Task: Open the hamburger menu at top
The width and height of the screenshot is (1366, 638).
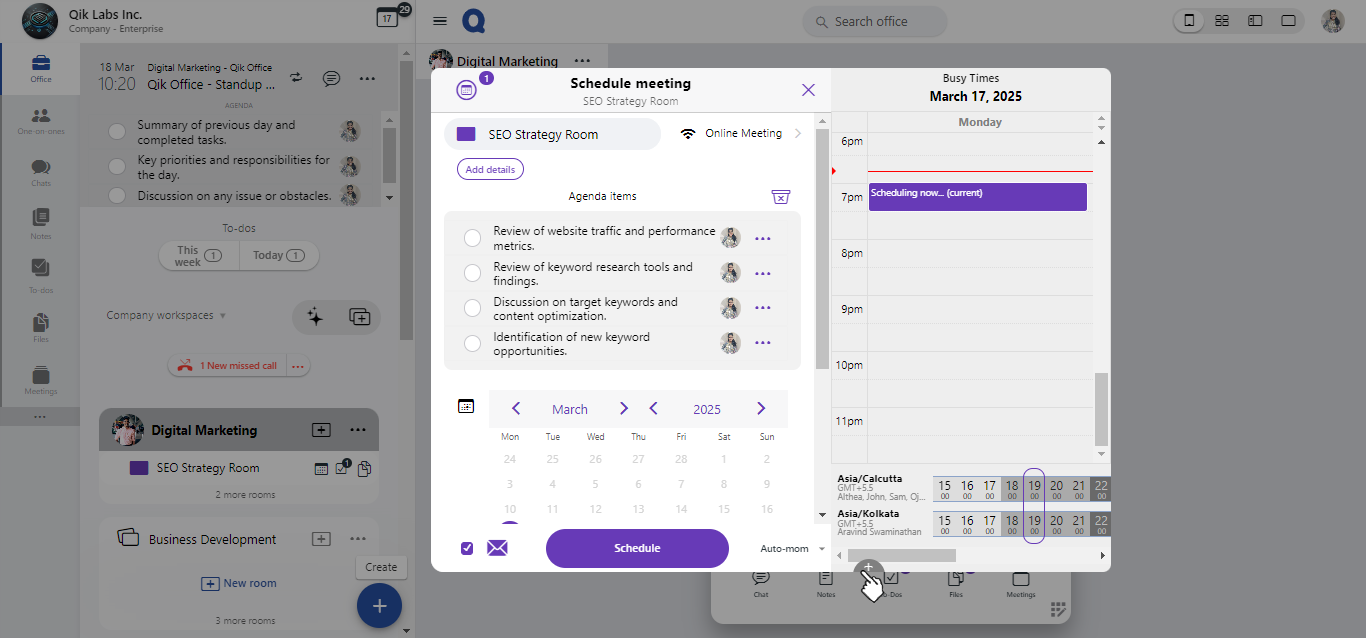Action: point(440,21)
